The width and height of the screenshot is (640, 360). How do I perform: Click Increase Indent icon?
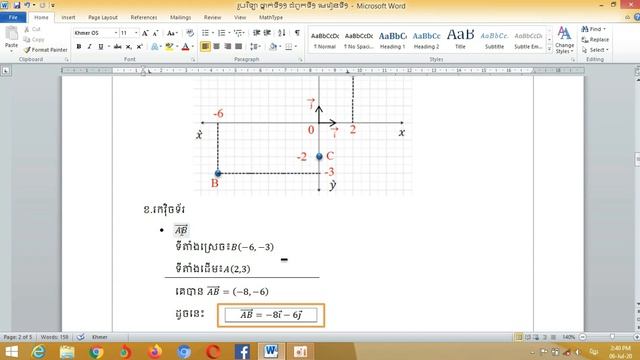267,33
